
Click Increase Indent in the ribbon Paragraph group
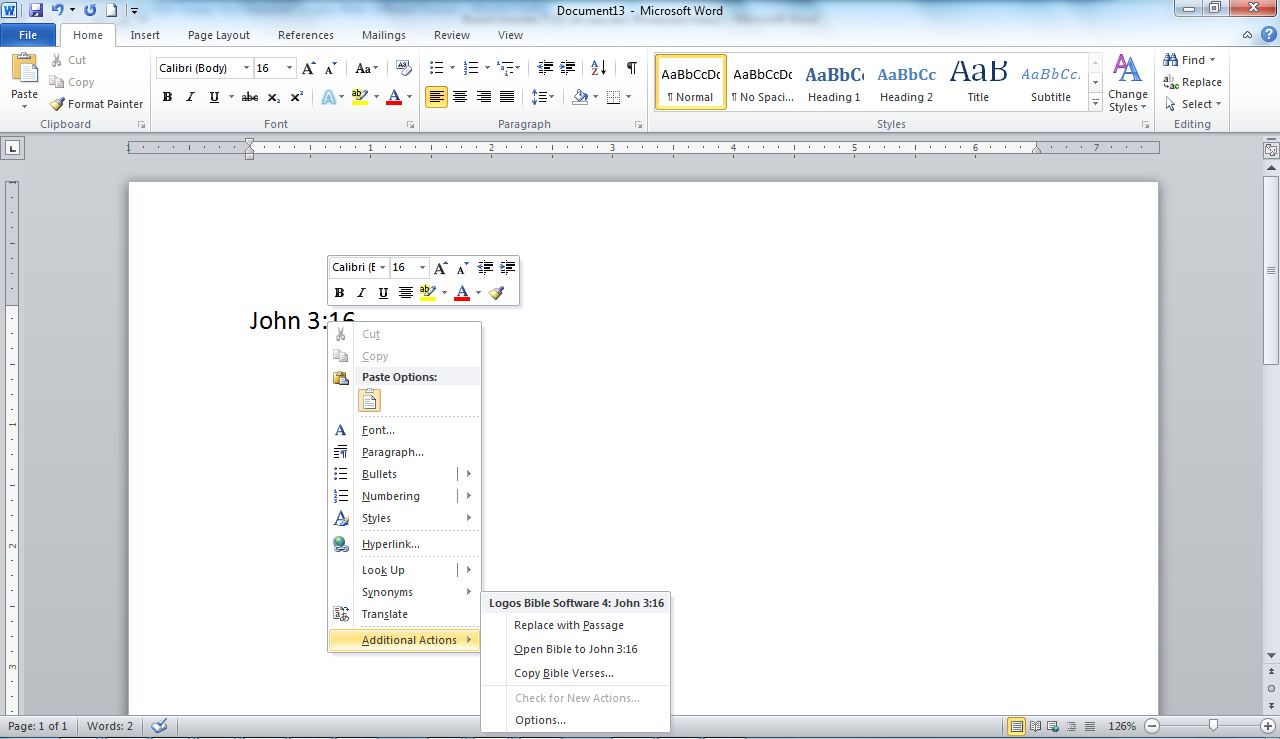[568, 68]
